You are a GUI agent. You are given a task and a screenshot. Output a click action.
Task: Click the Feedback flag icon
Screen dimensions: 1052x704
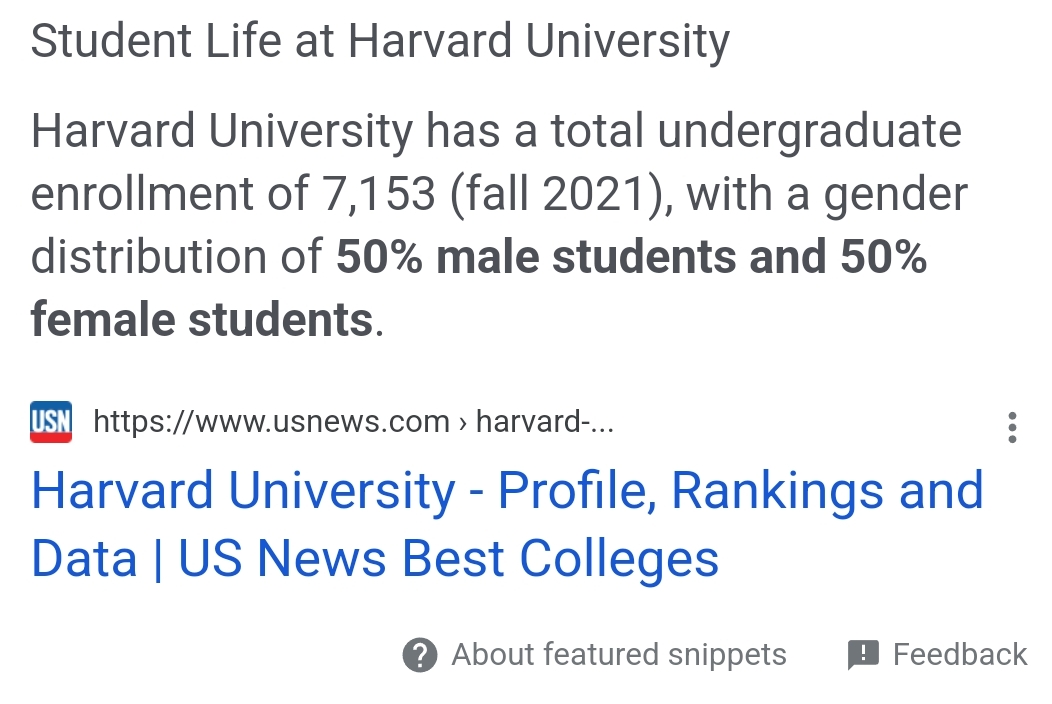point(862,655)
